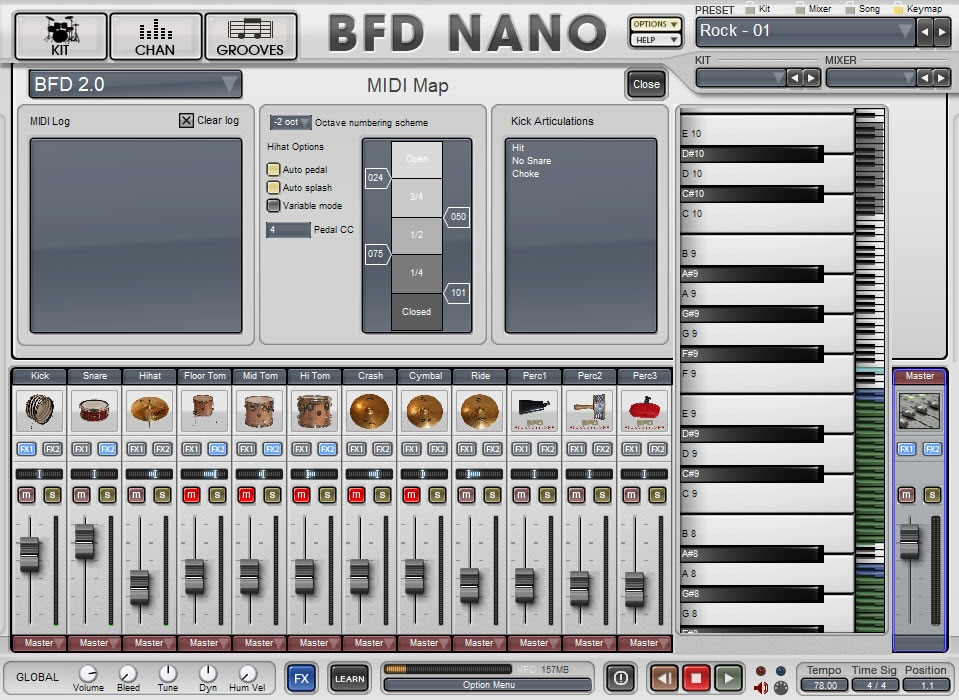
Task: Enable Auto pedal hihat option
Action: point(273,169)
